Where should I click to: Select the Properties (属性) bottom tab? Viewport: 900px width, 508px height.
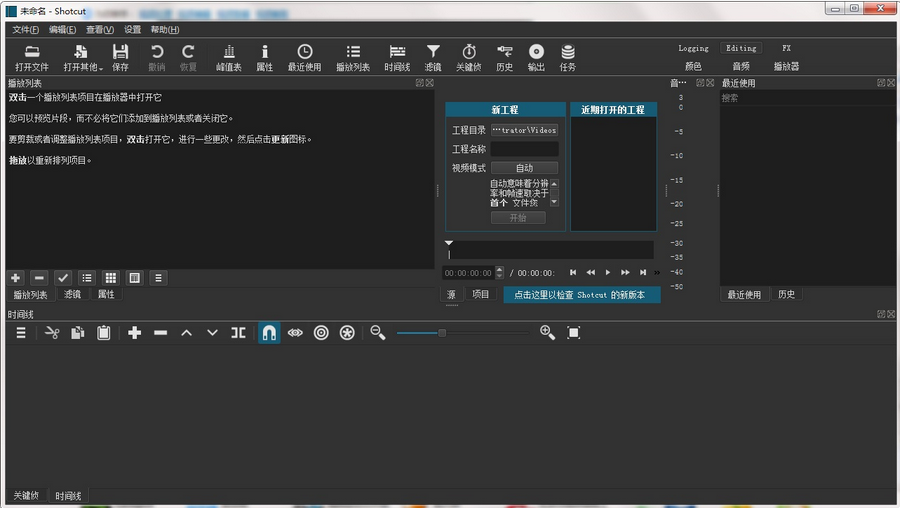(x=106, y=294)
